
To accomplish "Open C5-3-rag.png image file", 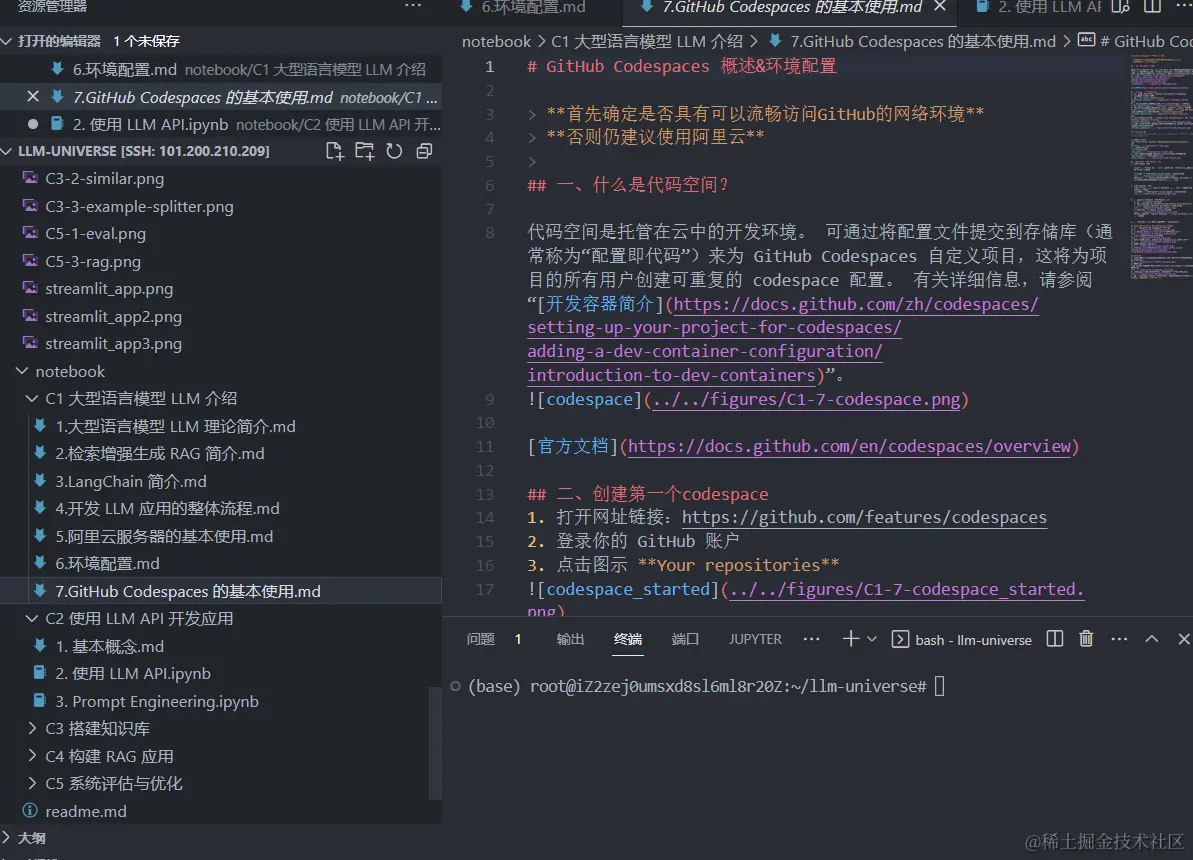I will point(93,261).
